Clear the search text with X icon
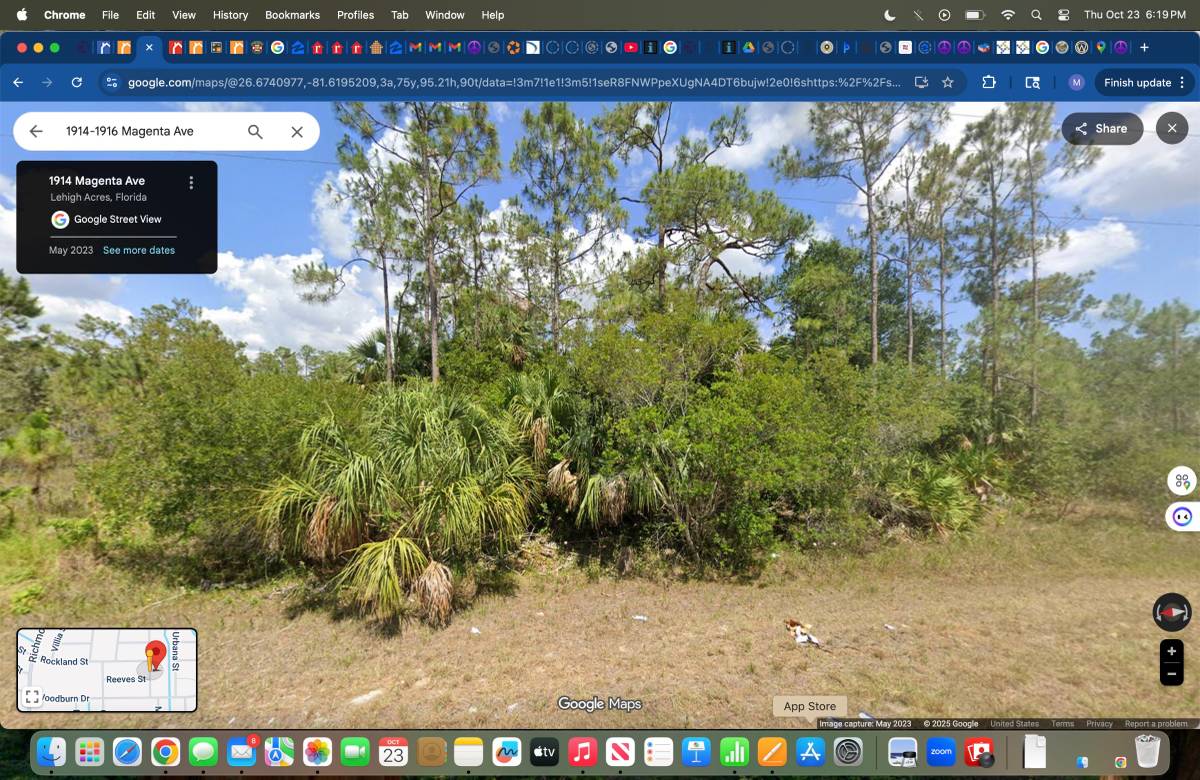The height and width of the screenshot is (780, 1200). tap(297, 131)
